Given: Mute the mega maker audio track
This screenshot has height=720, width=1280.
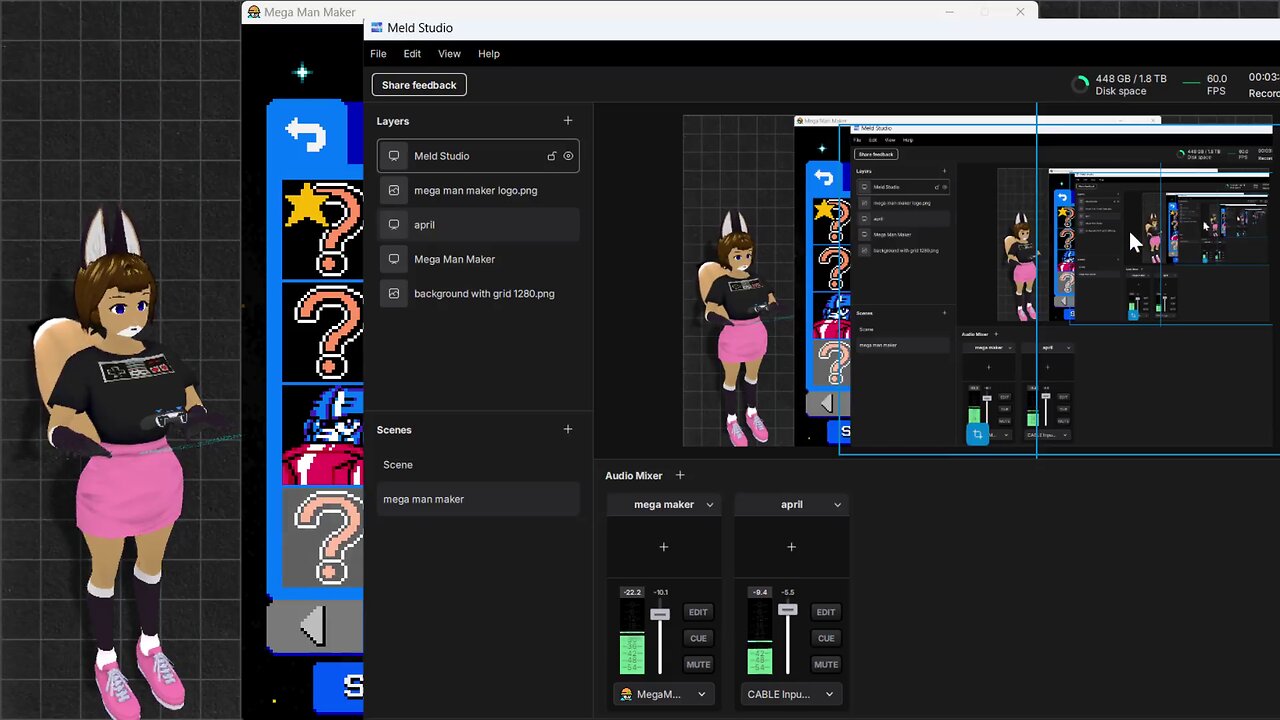Looking at the screenshot, I should tap(698, 664).
